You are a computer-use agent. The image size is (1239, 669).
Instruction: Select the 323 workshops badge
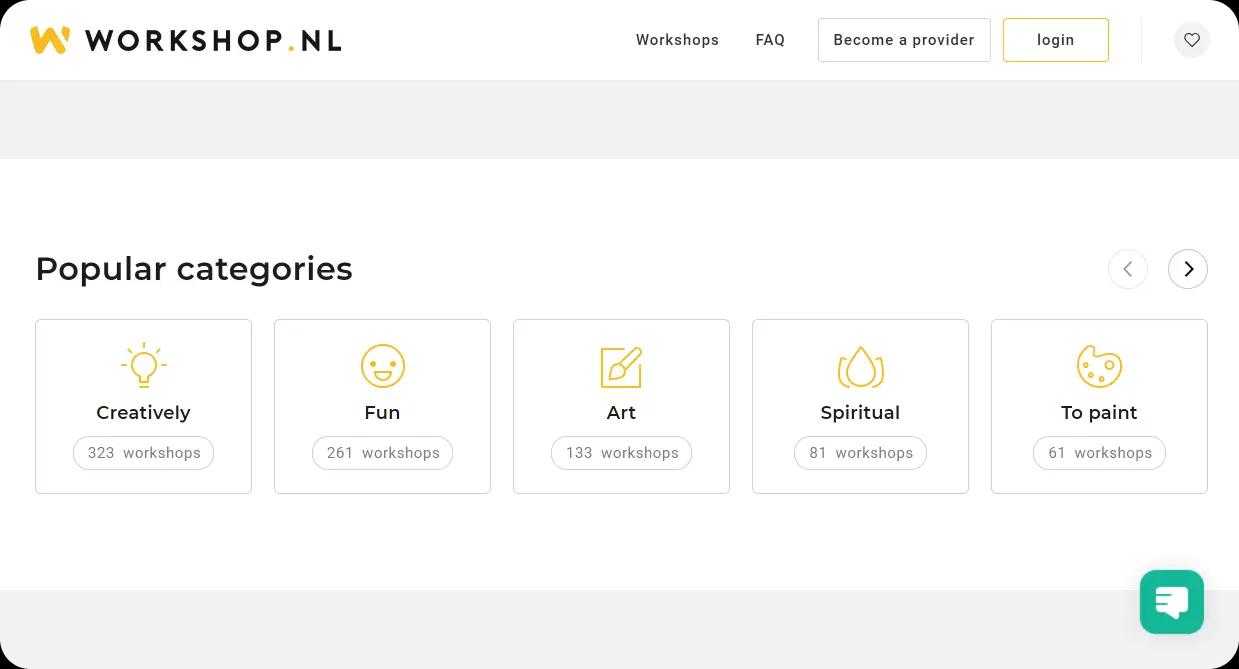click(143, 453)
